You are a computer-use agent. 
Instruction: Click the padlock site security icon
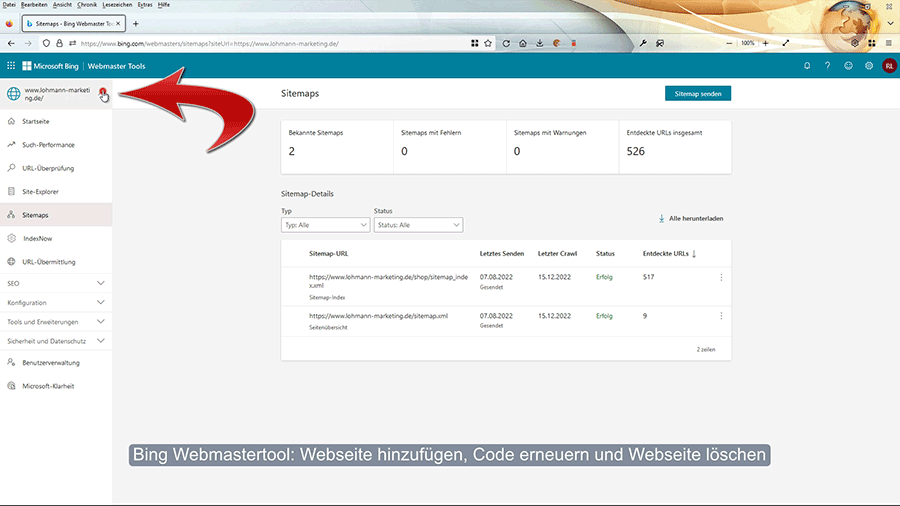[x=59, y=44]
